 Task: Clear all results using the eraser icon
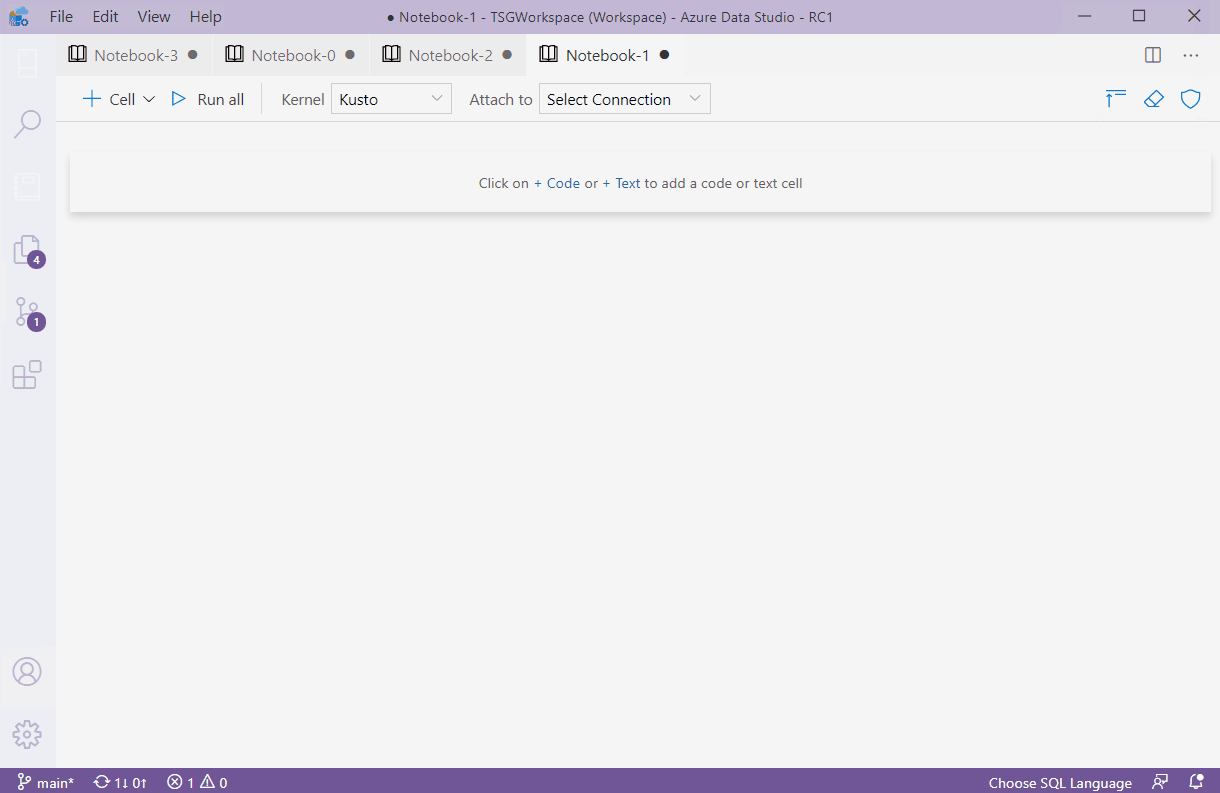[1154, 98]
